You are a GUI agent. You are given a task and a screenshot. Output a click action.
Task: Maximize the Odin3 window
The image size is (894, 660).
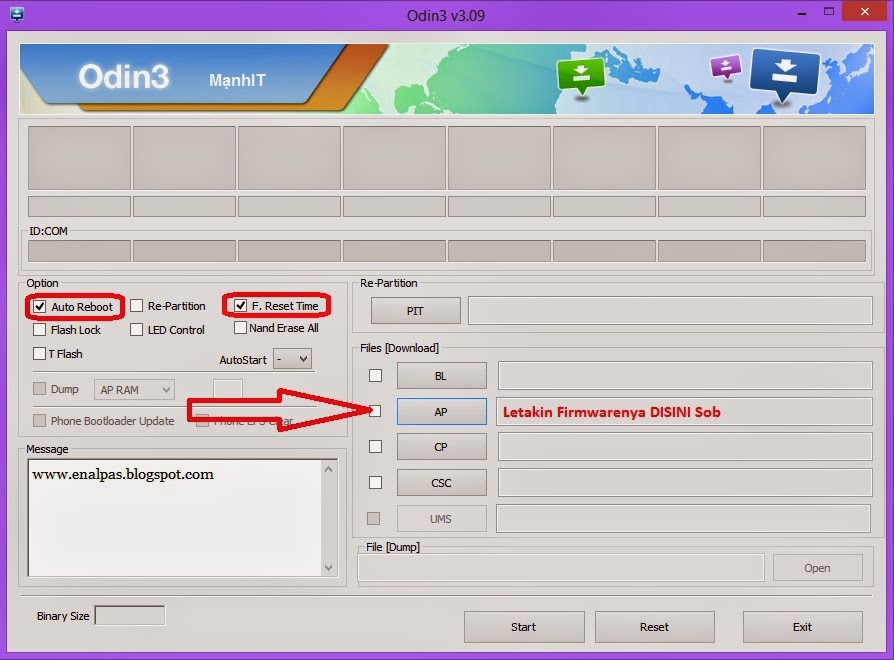(x=829, y=12)
